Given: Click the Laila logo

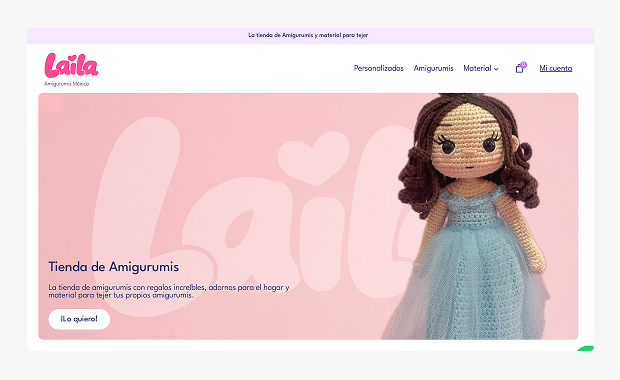Looking at the screenshot, I should pyautogui.click(x=71, y=65).
